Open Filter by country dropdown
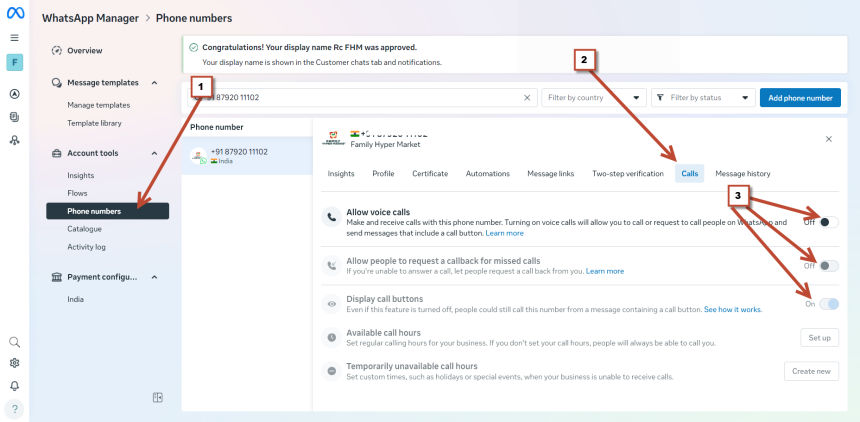The height and width of the screenshot is (422, 860). coord(594,98)
